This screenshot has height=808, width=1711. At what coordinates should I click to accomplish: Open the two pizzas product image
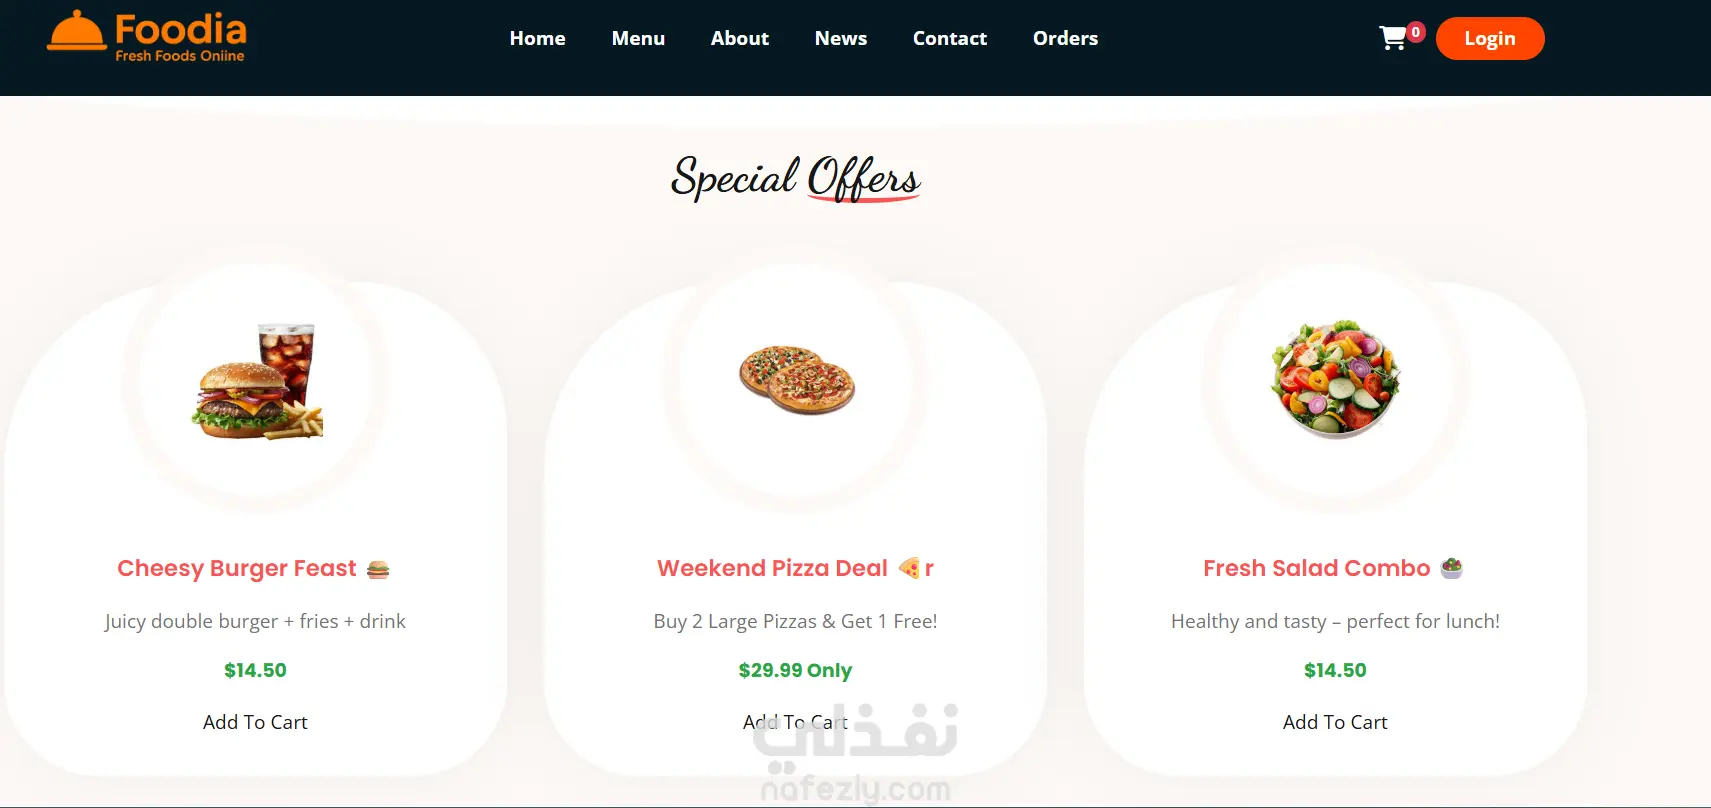[797, 380]
